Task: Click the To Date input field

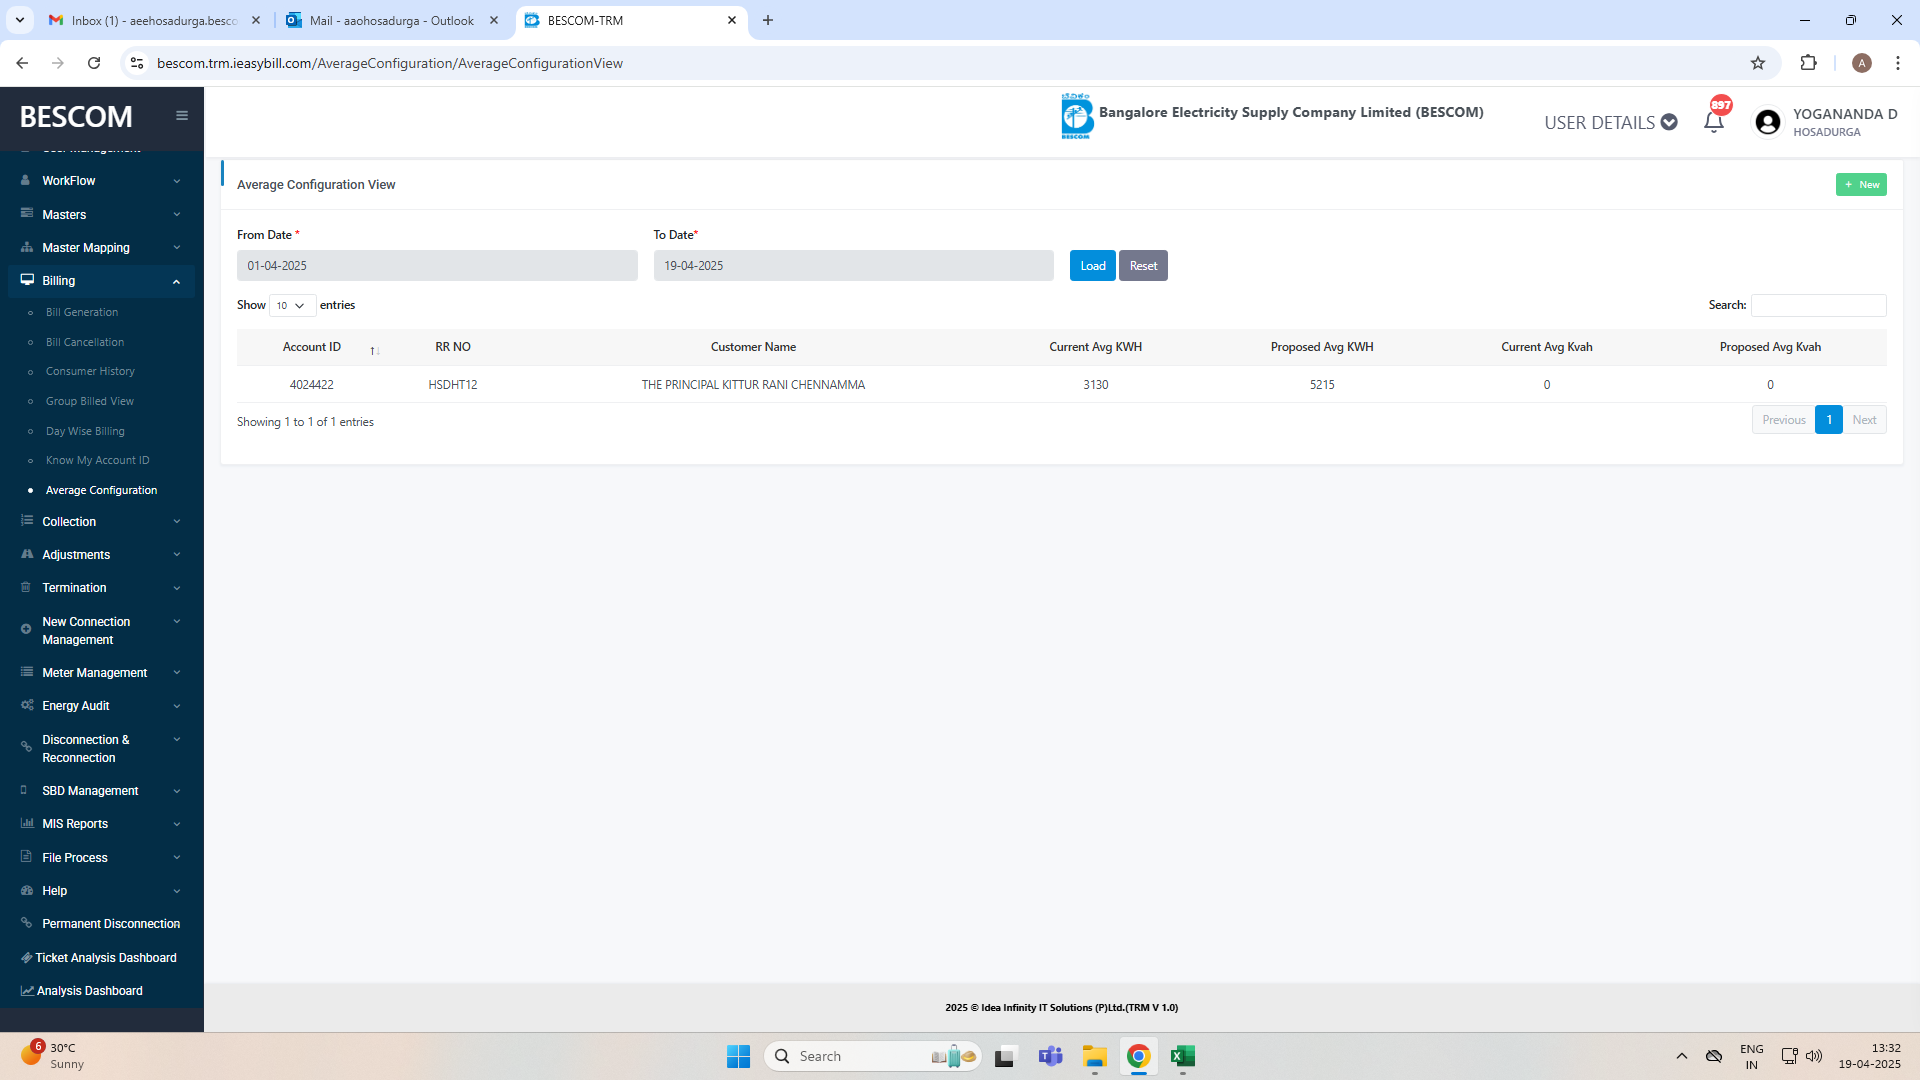Action: pyautogui.click(x=853, y=266)
